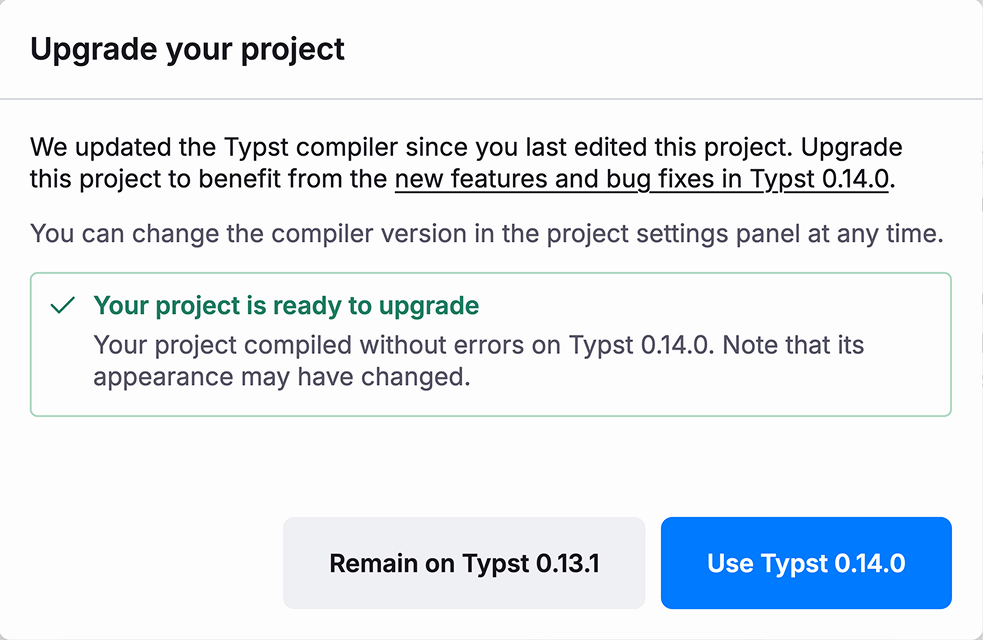This screenshot has width=983, height=640.
Task: Click the "appearance may have changed" text line
Action: [281, 378]
